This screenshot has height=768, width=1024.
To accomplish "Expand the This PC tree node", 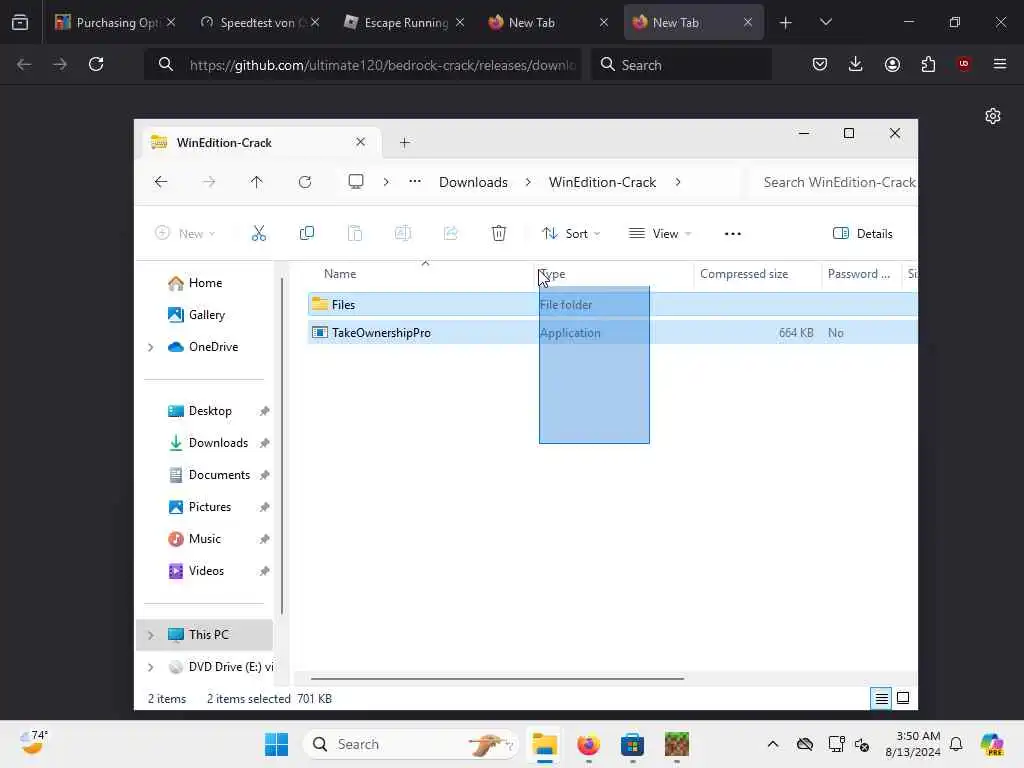I will (x=151, y=635).
